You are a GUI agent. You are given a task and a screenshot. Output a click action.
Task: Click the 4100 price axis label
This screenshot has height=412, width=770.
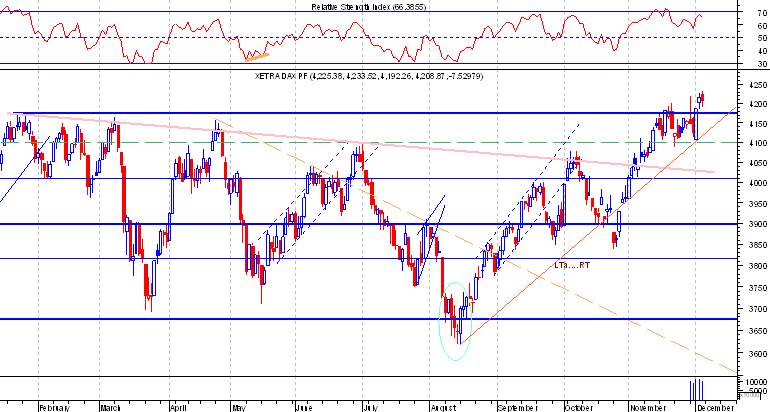click(758, 143)
